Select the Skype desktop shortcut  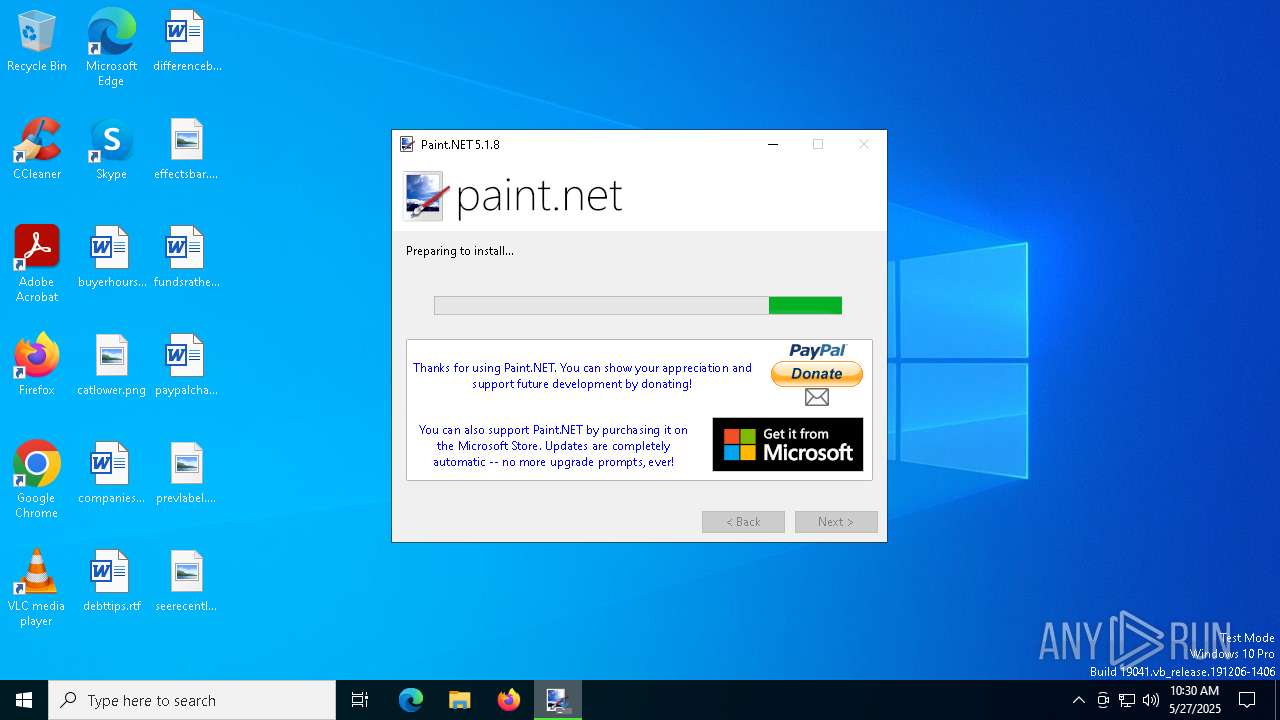[x=111, y=150]
